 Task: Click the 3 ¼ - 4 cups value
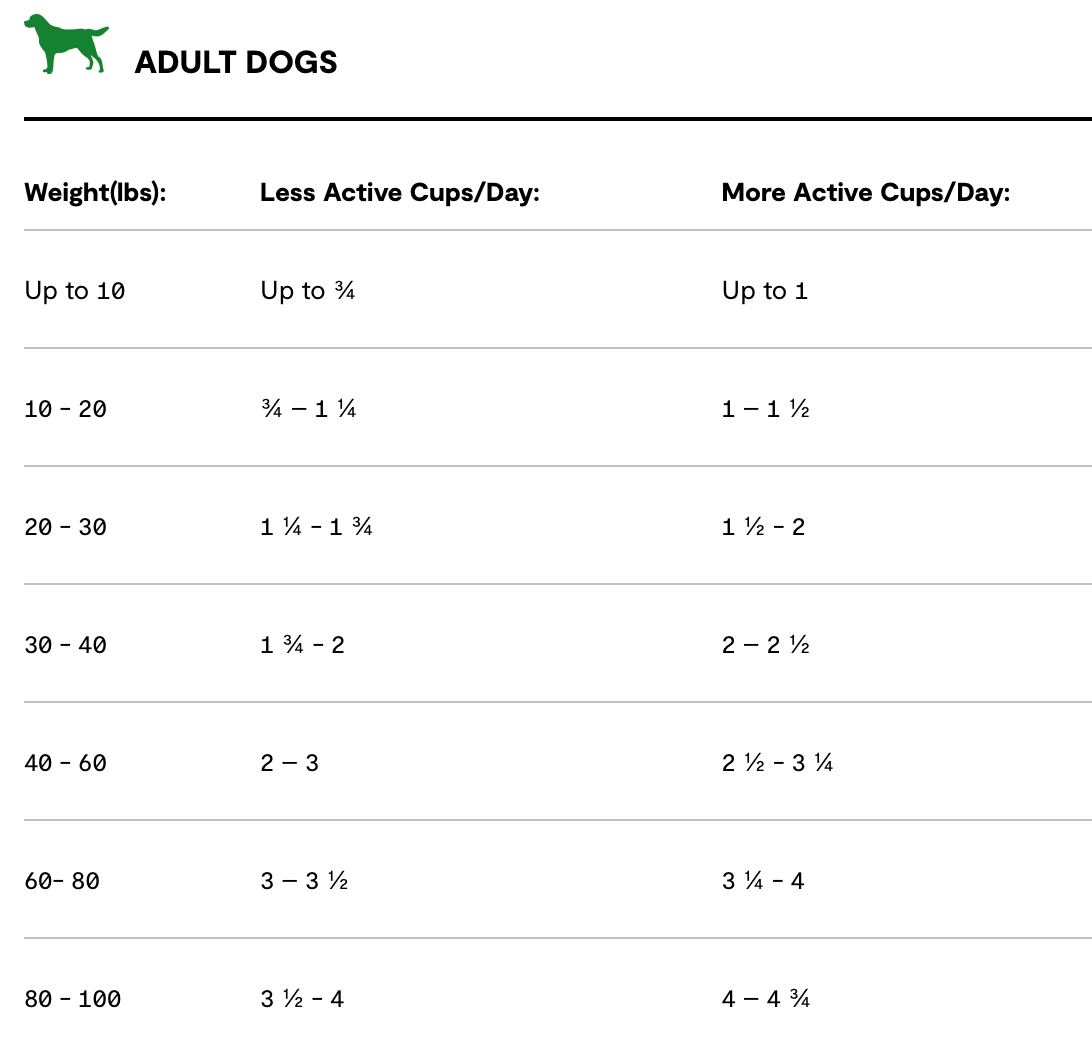[x=763, y=881]
